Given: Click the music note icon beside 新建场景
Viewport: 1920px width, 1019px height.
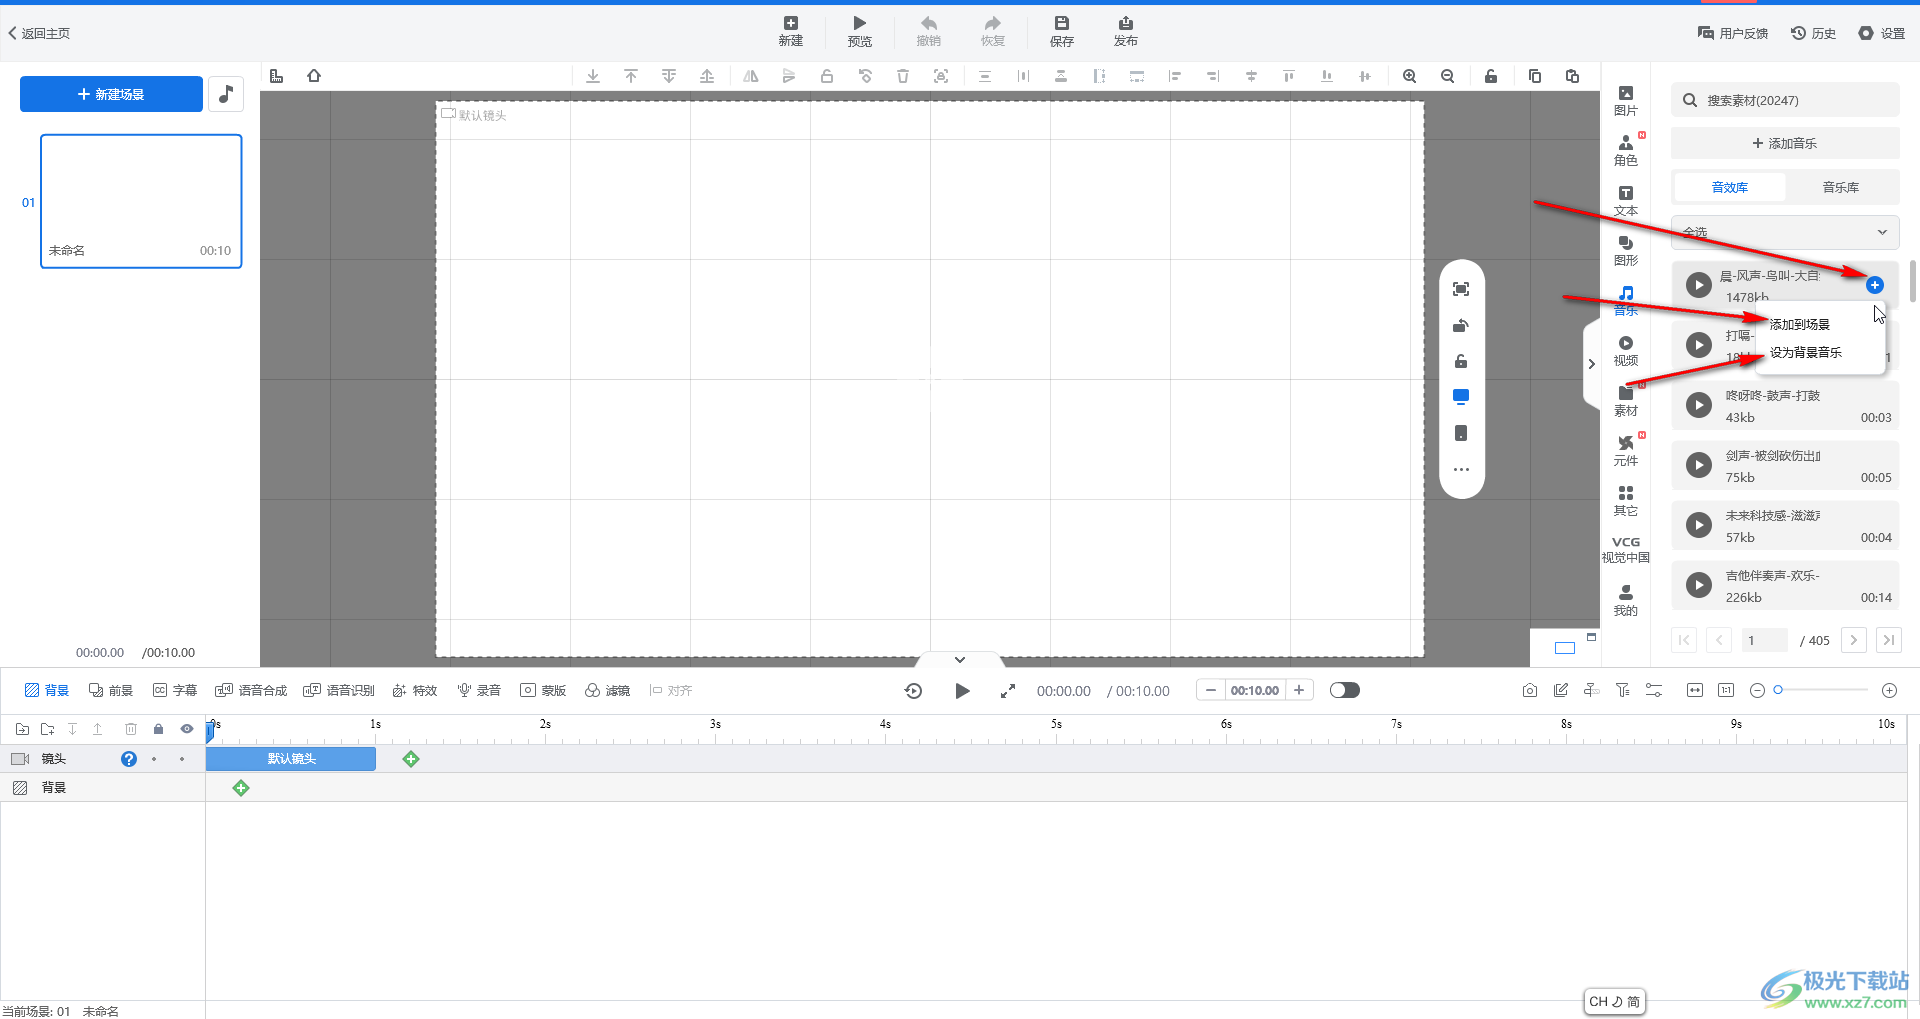Looking at the screenshot, I should point(226,94).
